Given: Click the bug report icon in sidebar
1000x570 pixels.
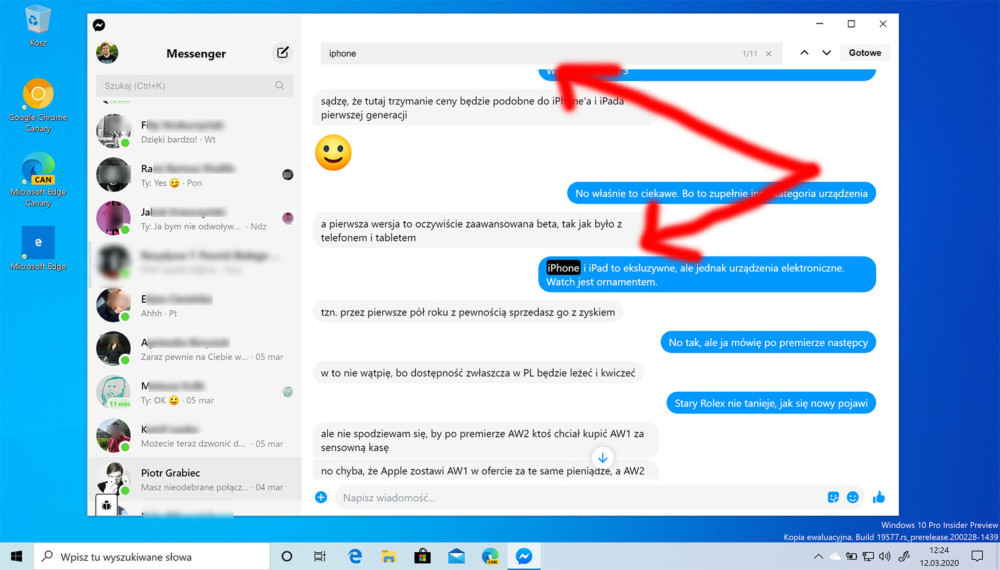Looking at the screenshot, I should point(107,506).
